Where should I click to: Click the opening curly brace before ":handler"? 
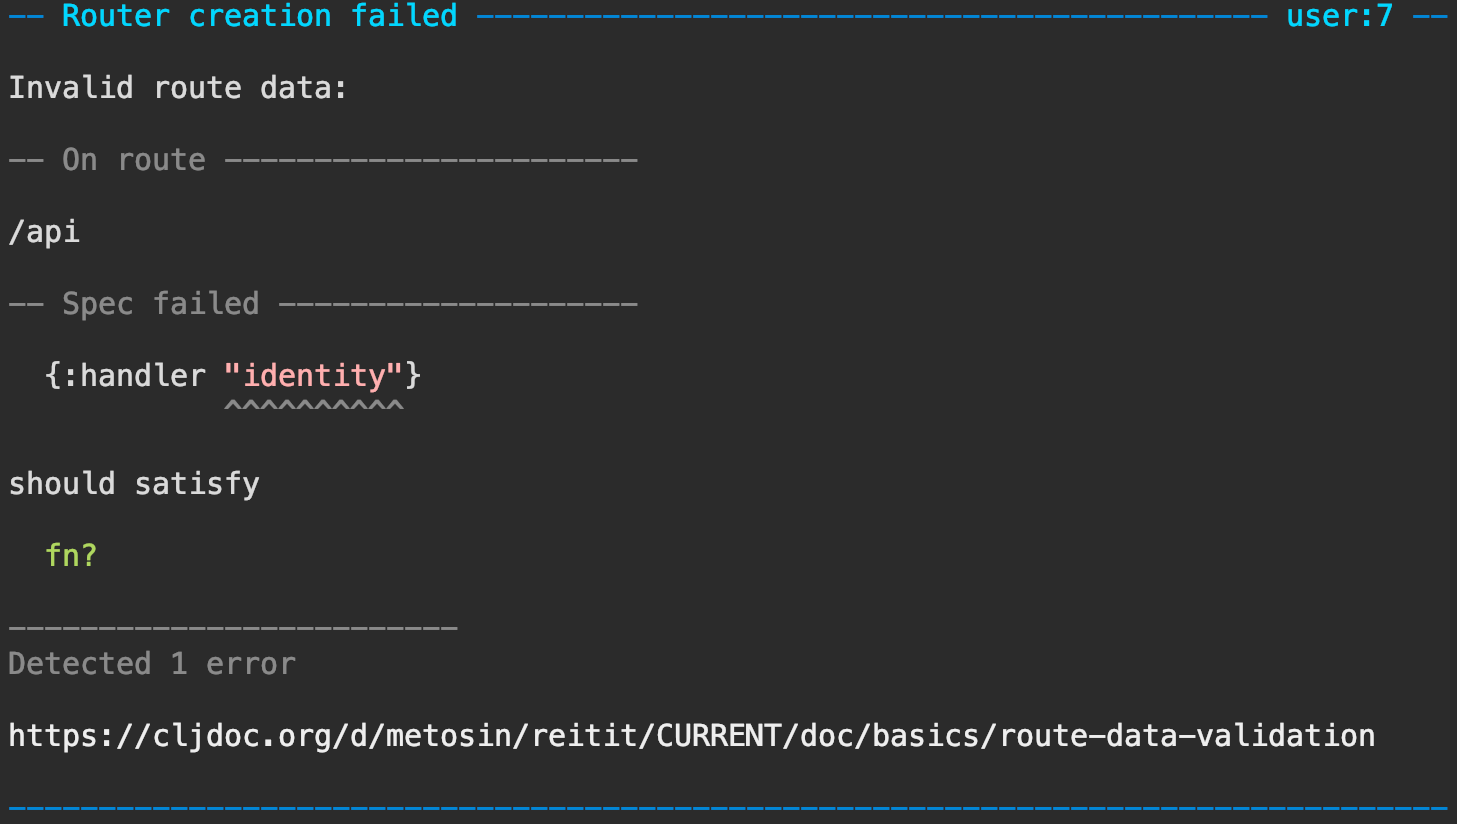pyautogui.click(x=53, y=376)
